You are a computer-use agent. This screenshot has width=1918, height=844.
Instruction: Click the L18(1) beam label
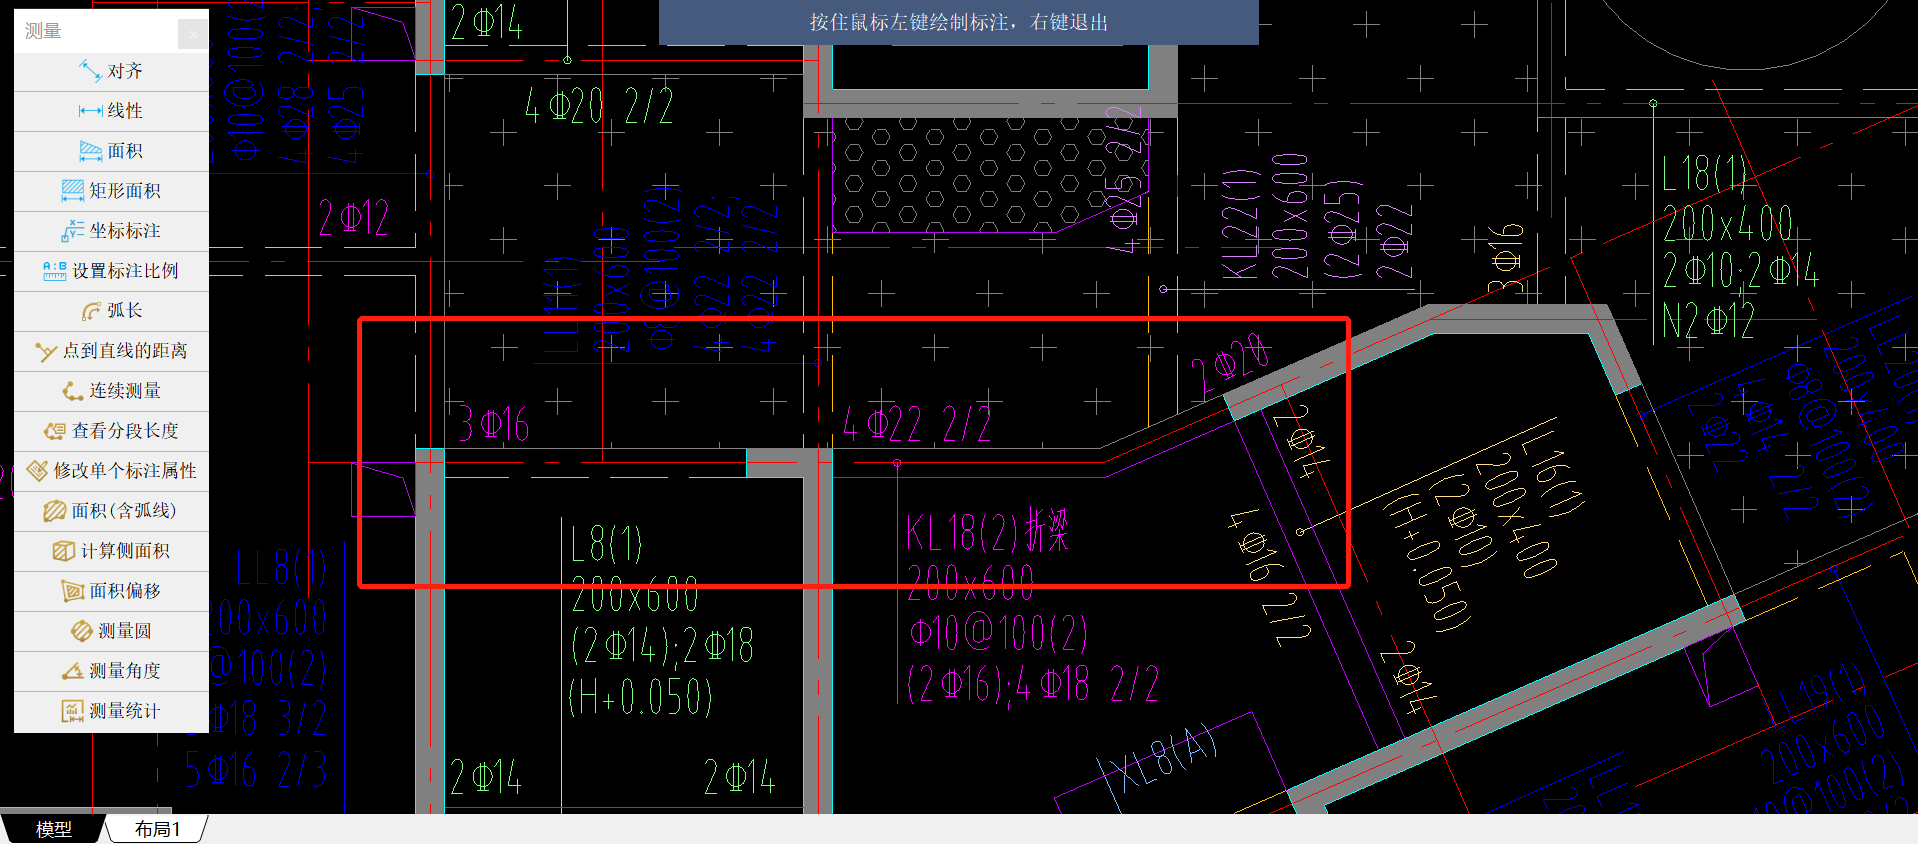point(1704,174)
